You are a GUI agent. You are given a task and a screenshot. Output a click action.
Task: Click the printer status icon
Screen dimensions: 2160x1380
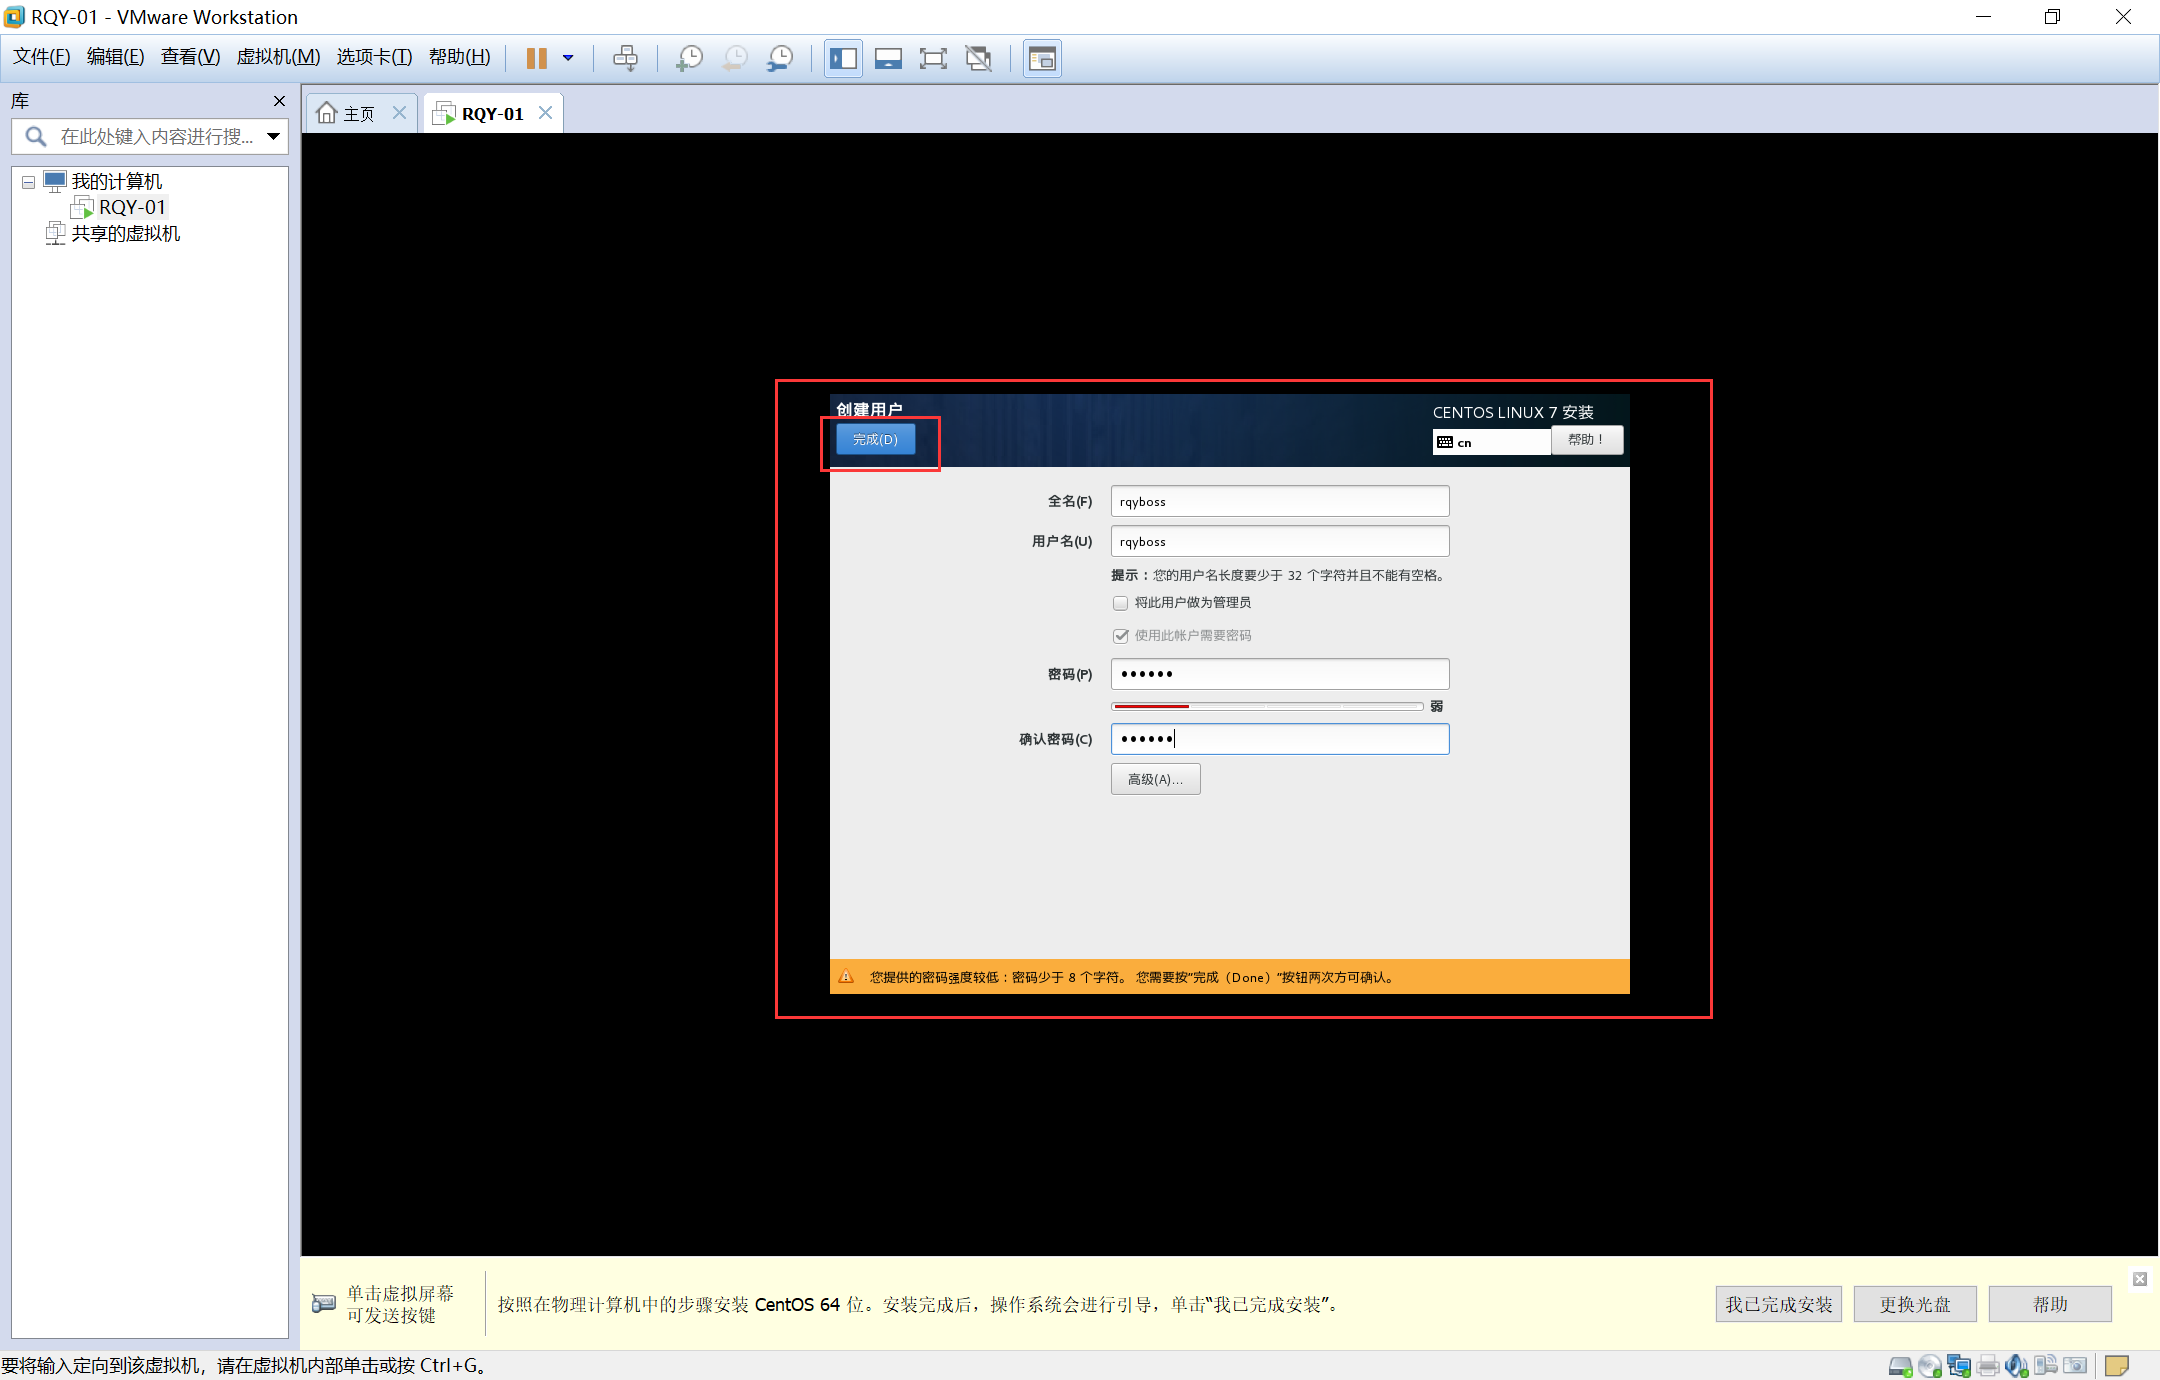(x=1988, y=1365)
